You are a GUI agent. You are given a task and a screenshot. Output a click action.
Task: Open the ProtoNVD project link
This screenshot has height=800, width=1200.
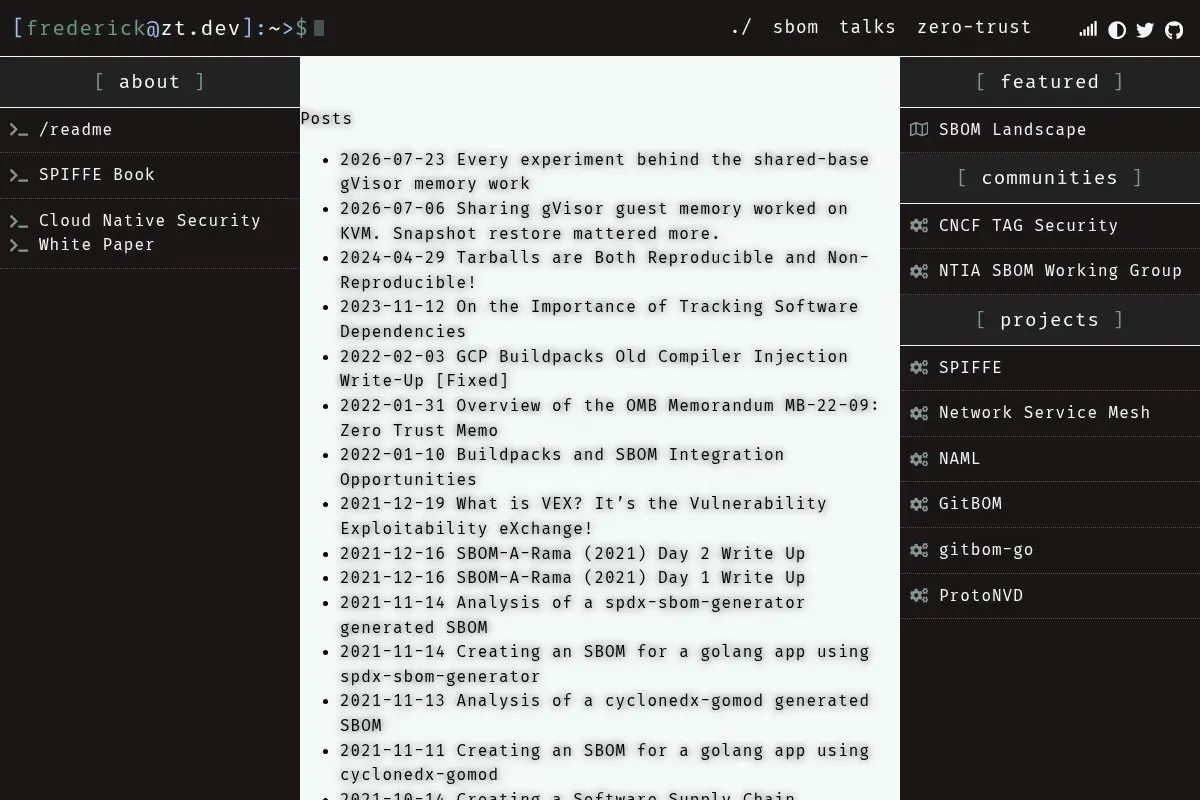click(x=981, y=596)
